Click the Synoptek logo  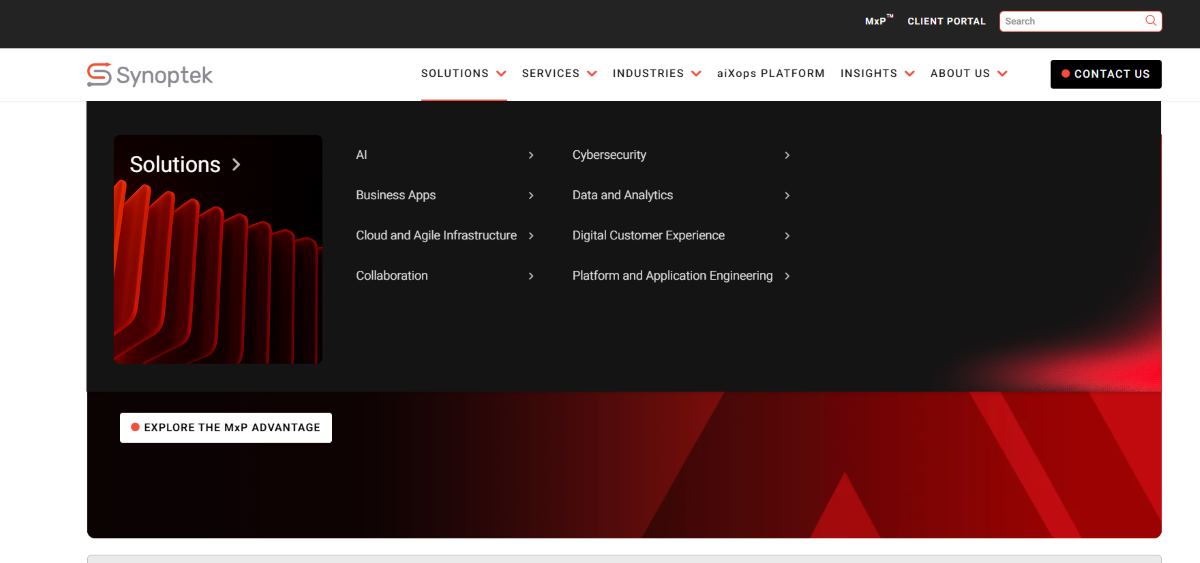click(x=150, y=74)
